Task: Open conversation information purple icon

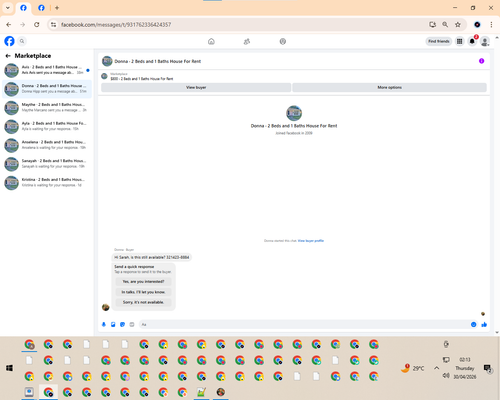Action: (481, 61)
